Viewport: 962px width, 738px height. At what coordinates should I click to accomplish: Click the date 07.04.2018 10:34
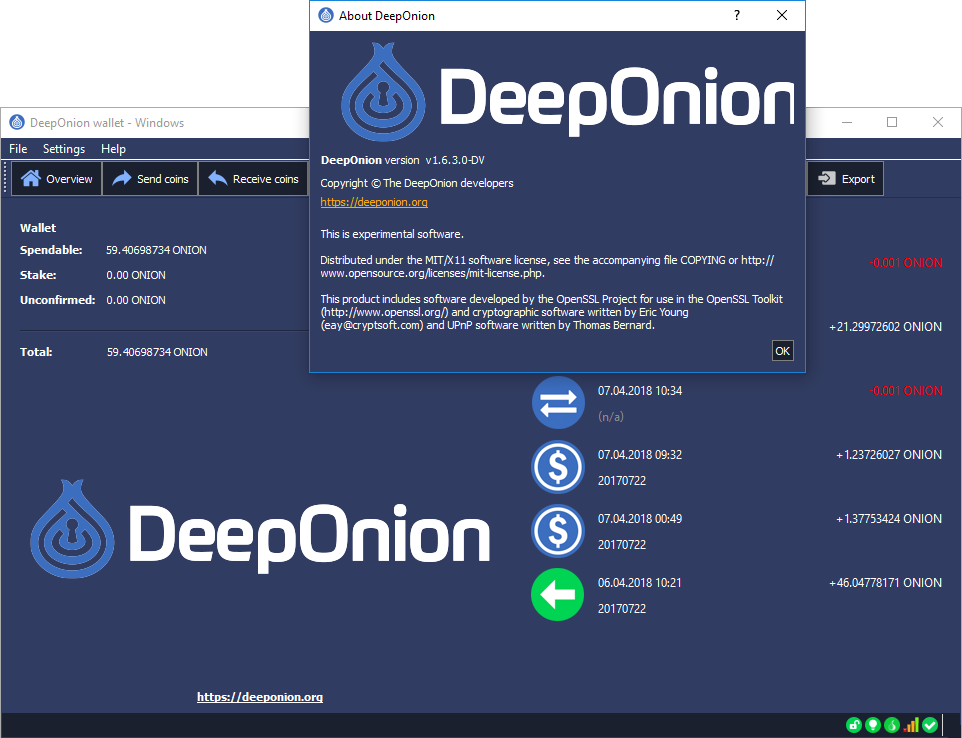pos(640,391)
